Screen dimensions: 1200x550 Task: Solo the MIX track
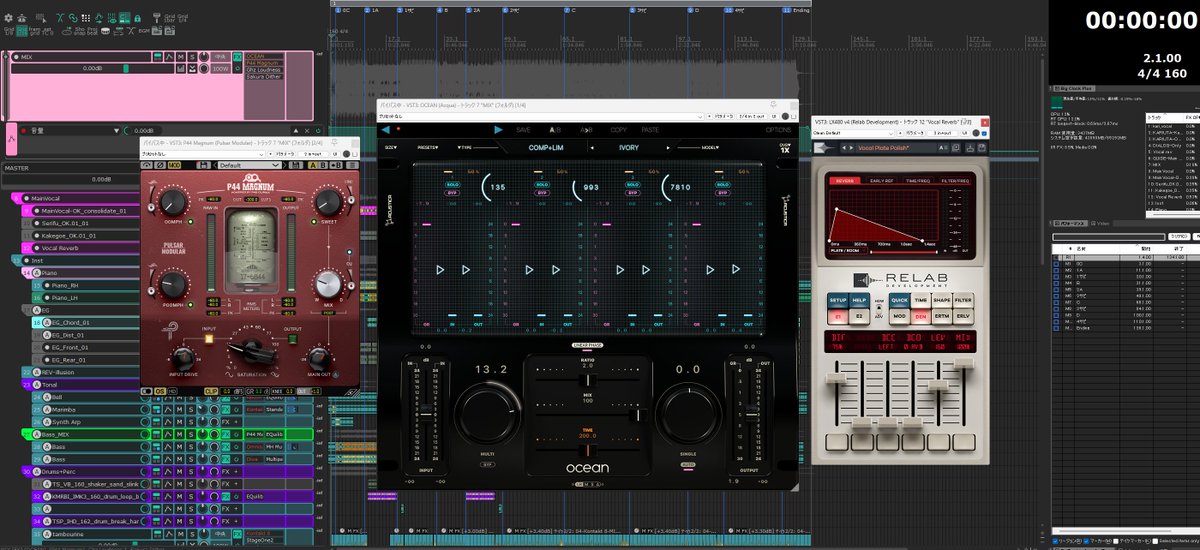point(192,57)
